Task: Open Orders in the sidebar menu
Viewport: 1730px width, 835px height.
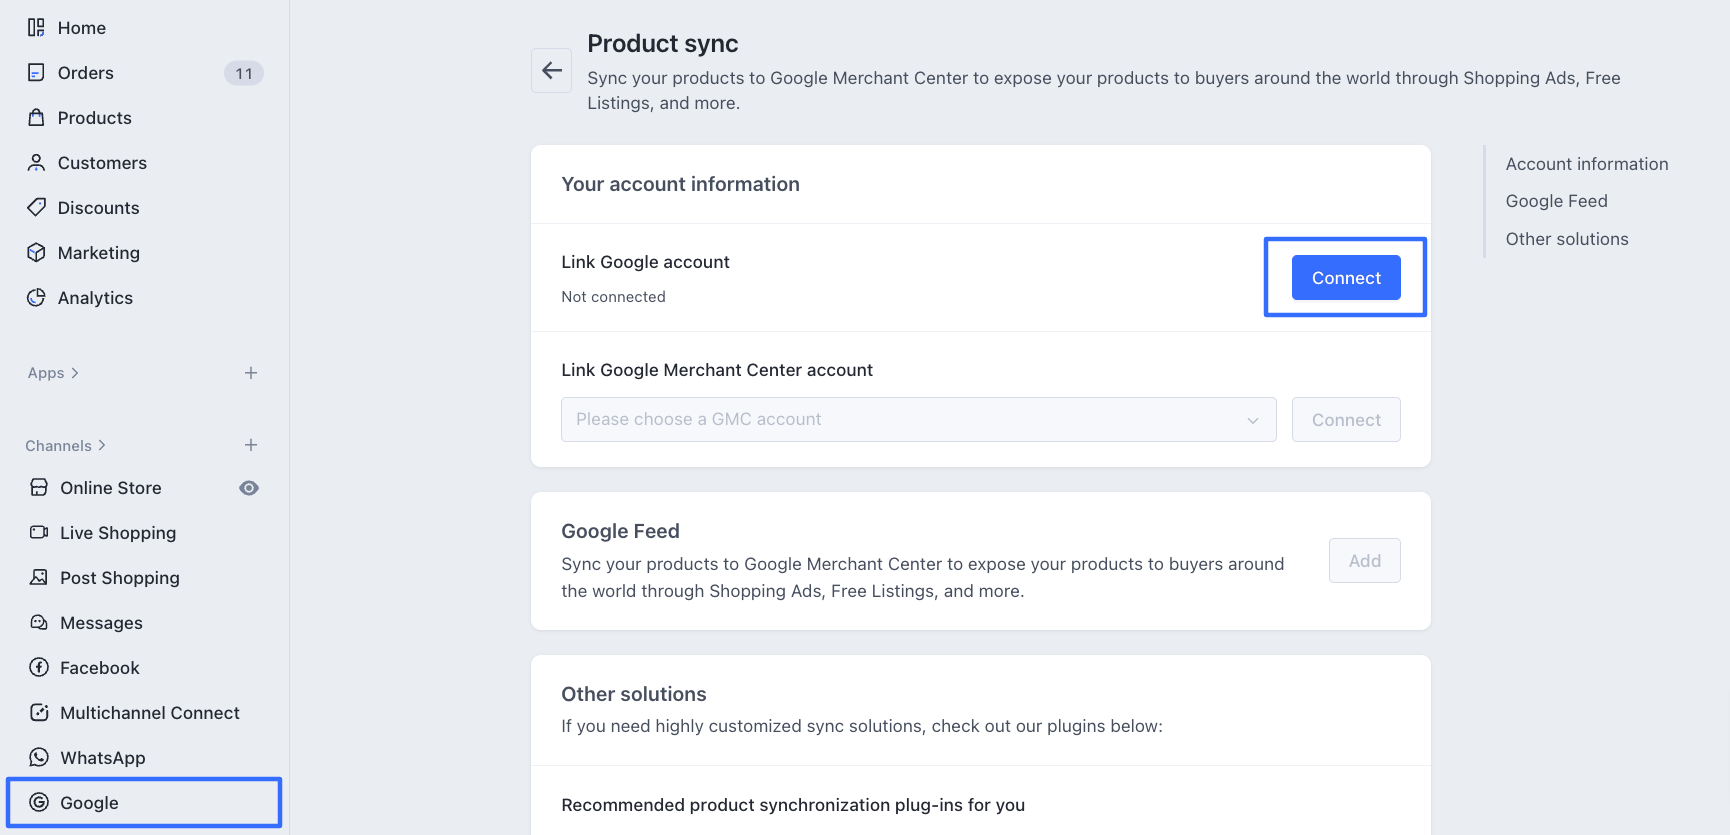Action: (86, 73)
